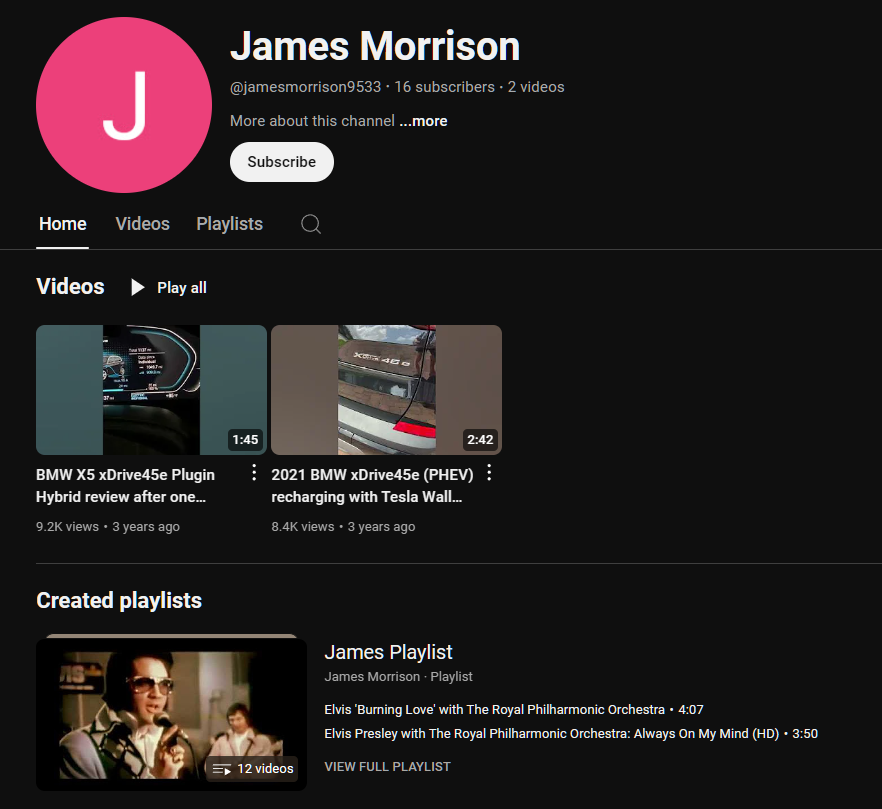
Task: Open the BMW X5 dashboard video thumbnail
Action: 151,390
